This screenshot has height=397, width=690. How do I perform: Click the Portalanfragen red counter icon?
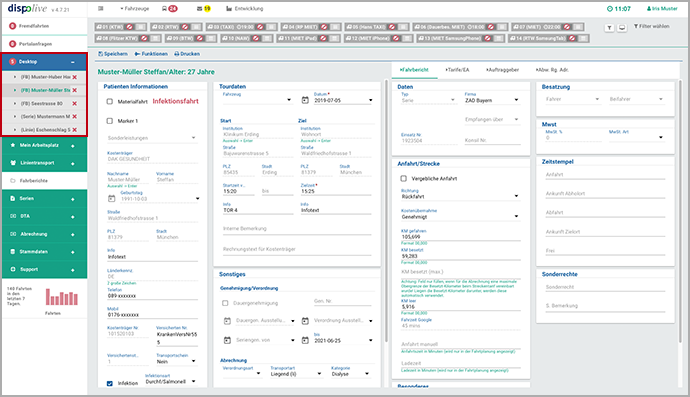pyautogui.click(x=12, y=44)
